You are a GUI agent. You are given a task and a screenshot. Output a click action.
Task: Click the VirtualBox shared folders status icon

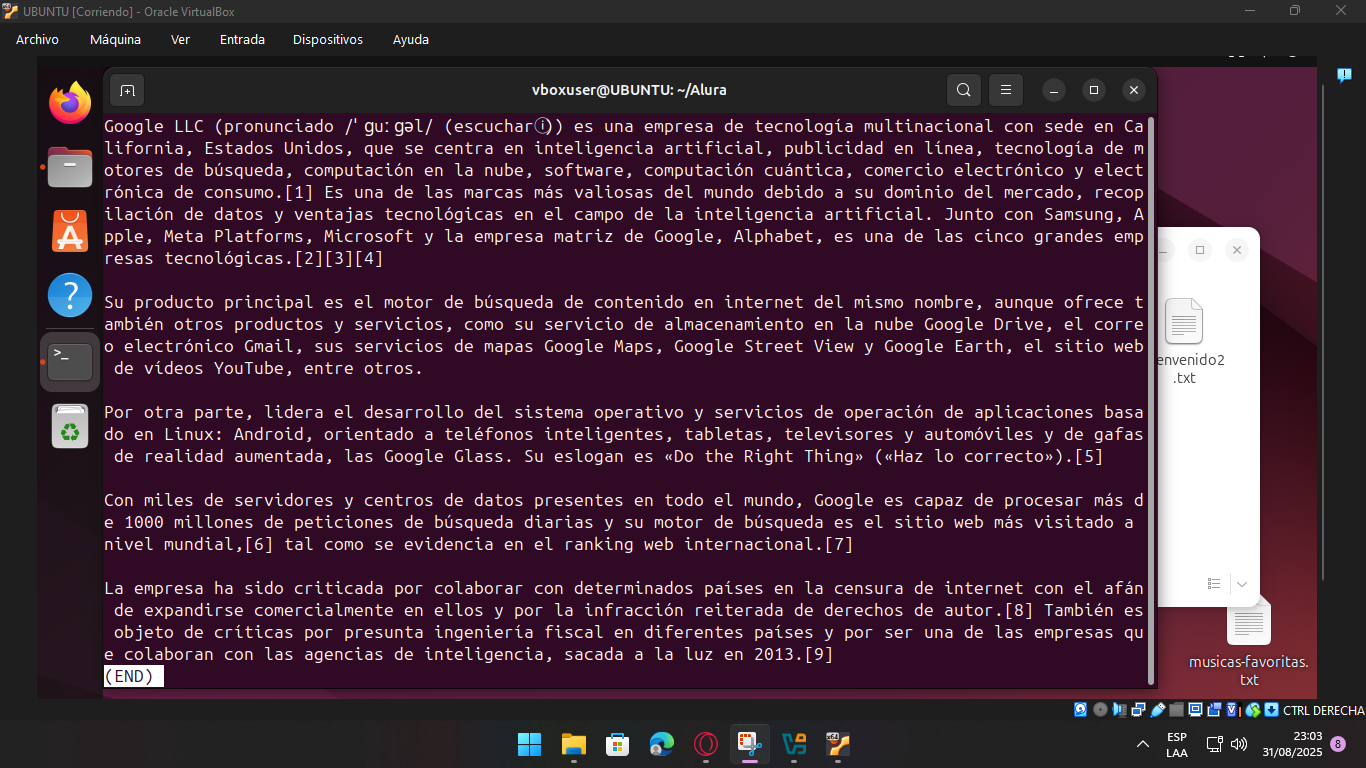(1176, 710)
